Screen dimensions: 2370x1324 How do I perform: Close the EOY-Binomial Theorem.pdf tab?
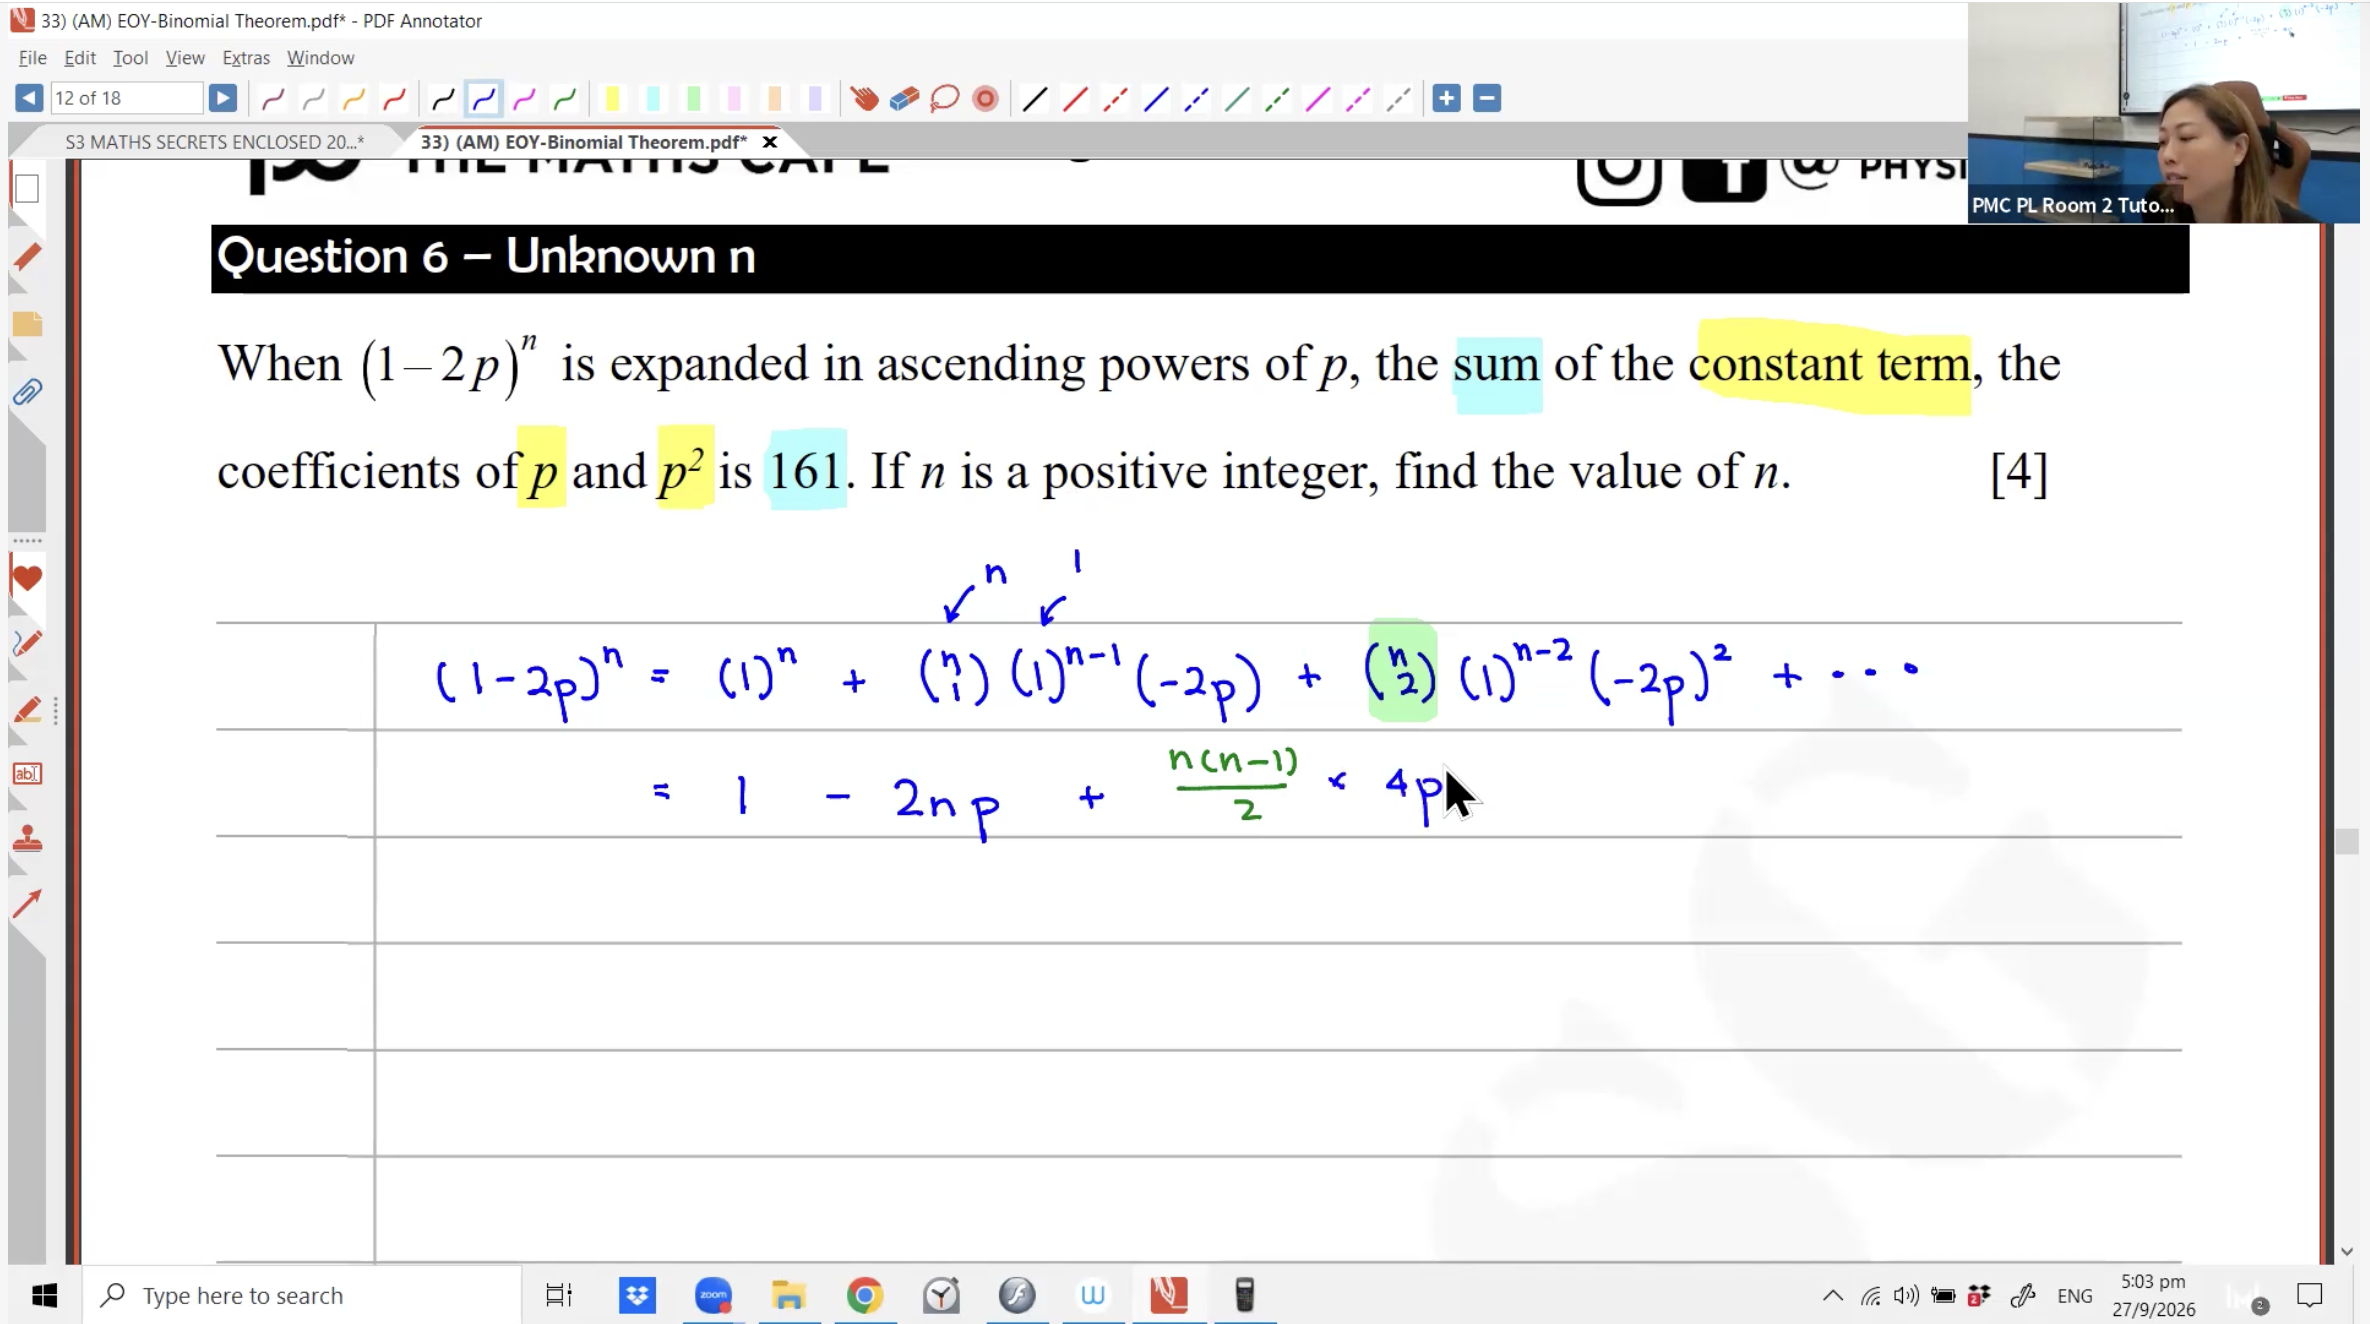click(770, 141)
